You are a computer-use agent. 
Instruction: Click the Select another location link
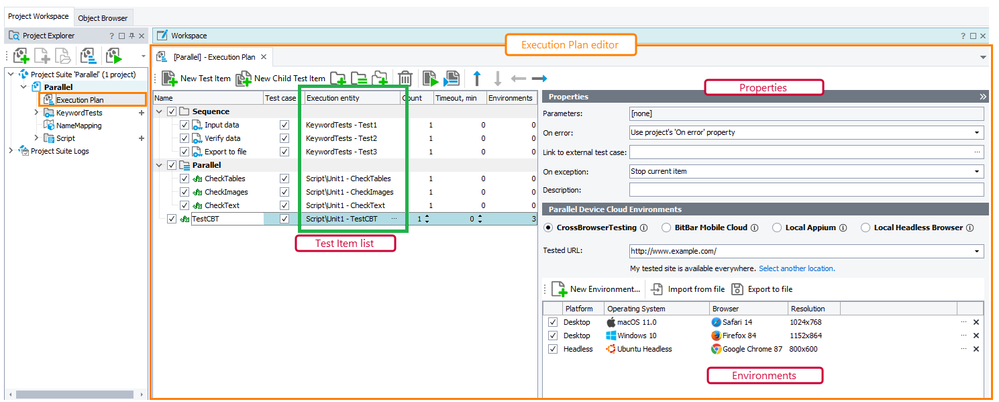[796, 268]
